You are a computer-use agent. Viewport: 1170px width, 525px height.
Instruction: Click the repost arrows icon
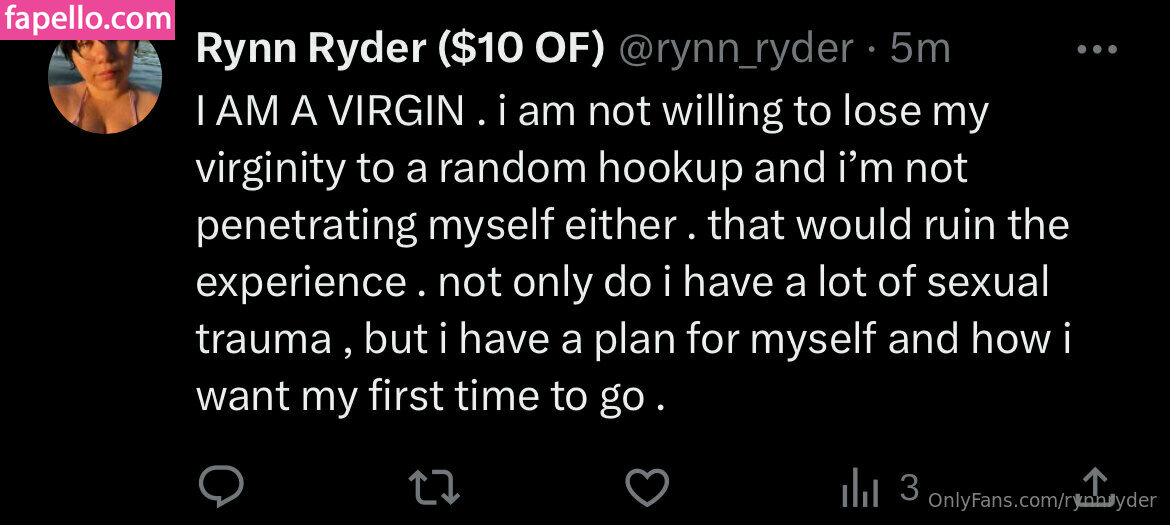[435, 487]
